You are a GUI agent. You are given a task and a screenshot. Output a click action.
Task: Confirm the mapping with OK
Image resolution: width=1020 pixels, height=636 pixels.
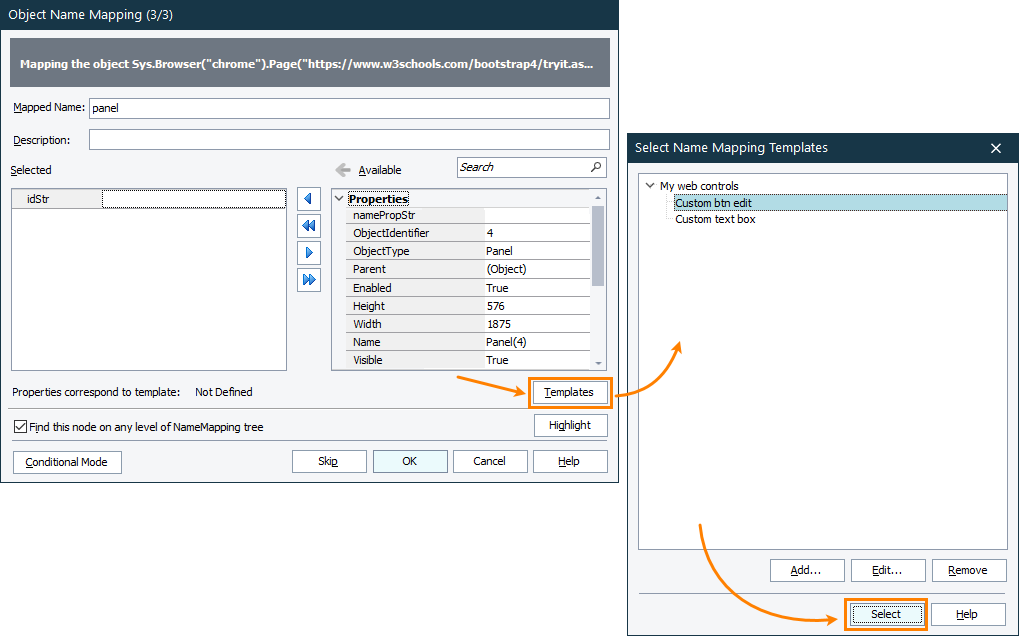click(x=410, y=461)
